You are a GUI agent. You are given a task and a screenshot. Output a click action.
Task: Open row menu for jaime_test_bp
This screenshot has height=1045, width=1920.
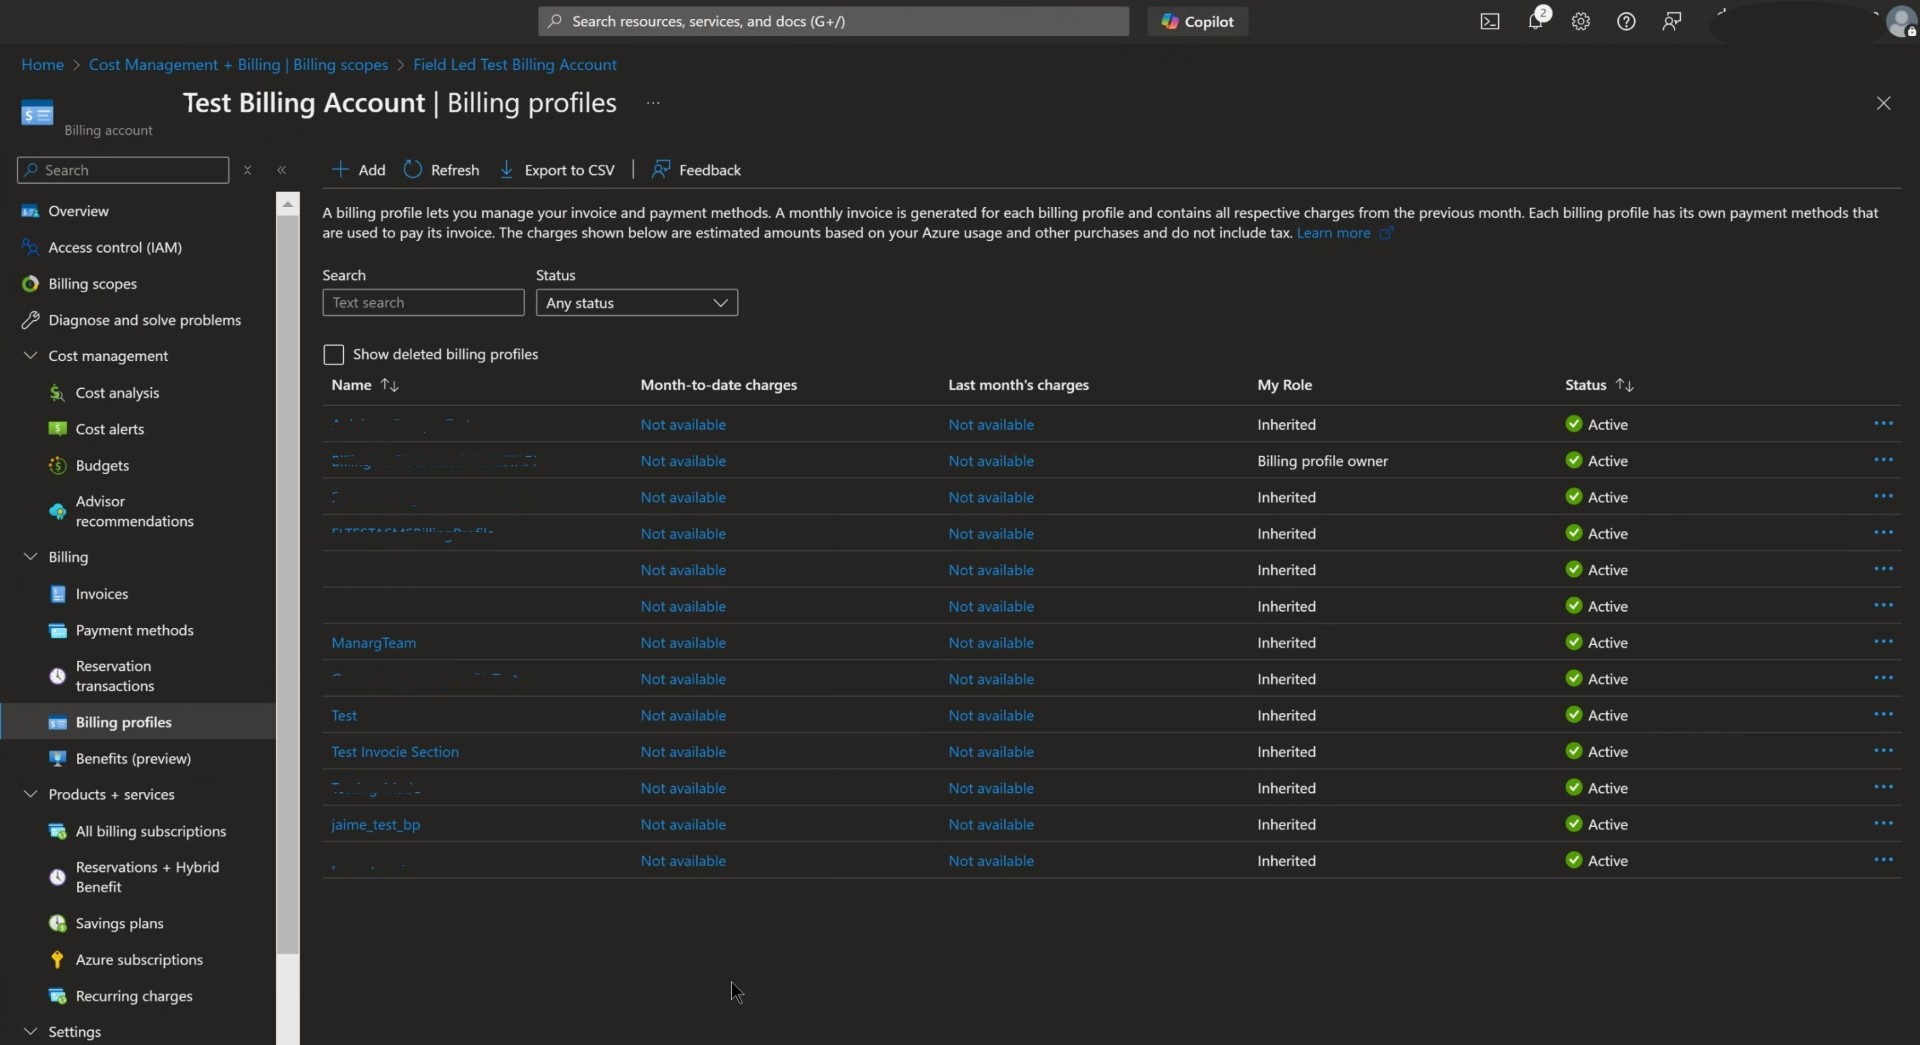pyautogui.click(x=1883, y=824)
